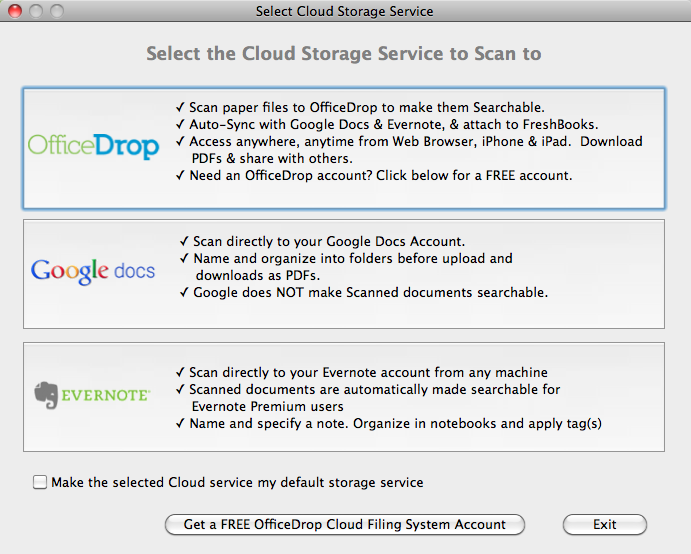Enable the default storage service checkbox
691x554 pixels.
coord(40,483)
